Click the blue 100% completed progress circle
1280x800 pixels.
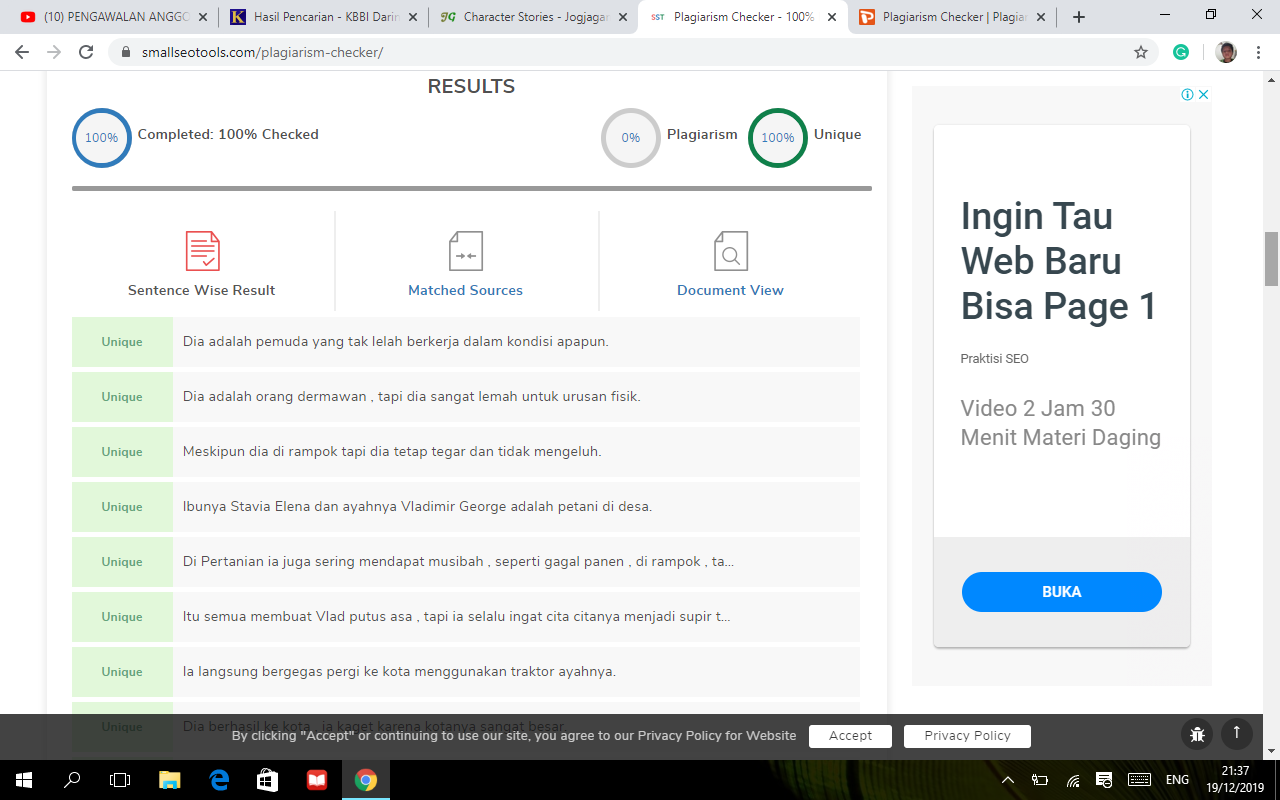[x=101, y=137]
